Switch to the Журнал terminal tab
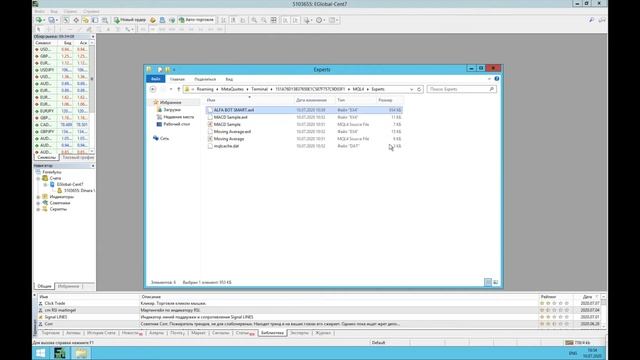This screenshot has height=360, width=640. coord(323,333)
